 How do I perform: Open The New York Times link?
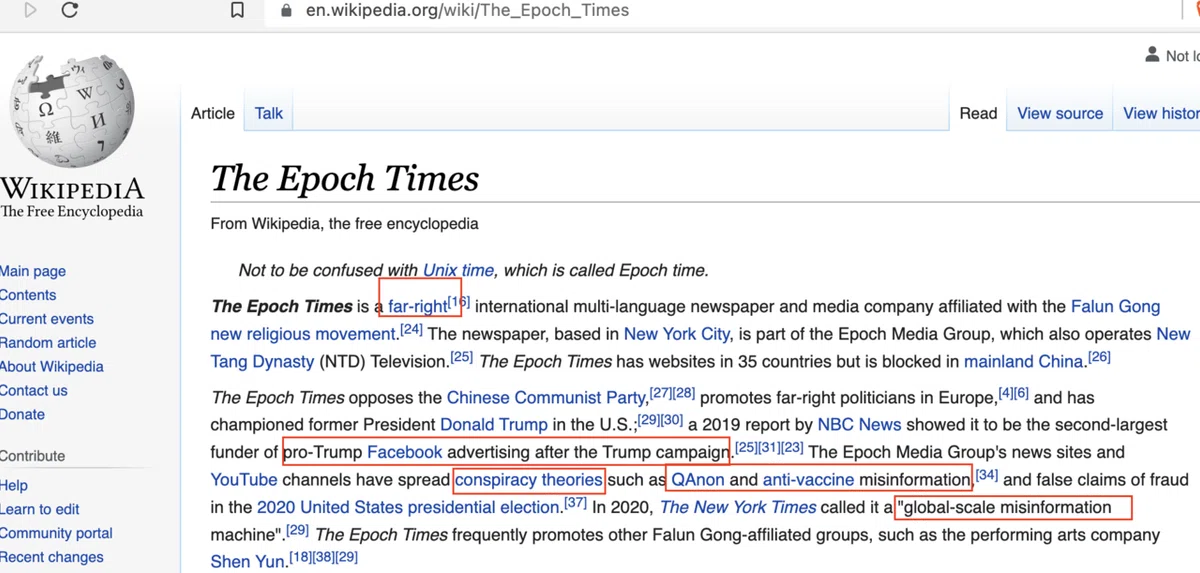pyautogui.click(x=738, y=507)
